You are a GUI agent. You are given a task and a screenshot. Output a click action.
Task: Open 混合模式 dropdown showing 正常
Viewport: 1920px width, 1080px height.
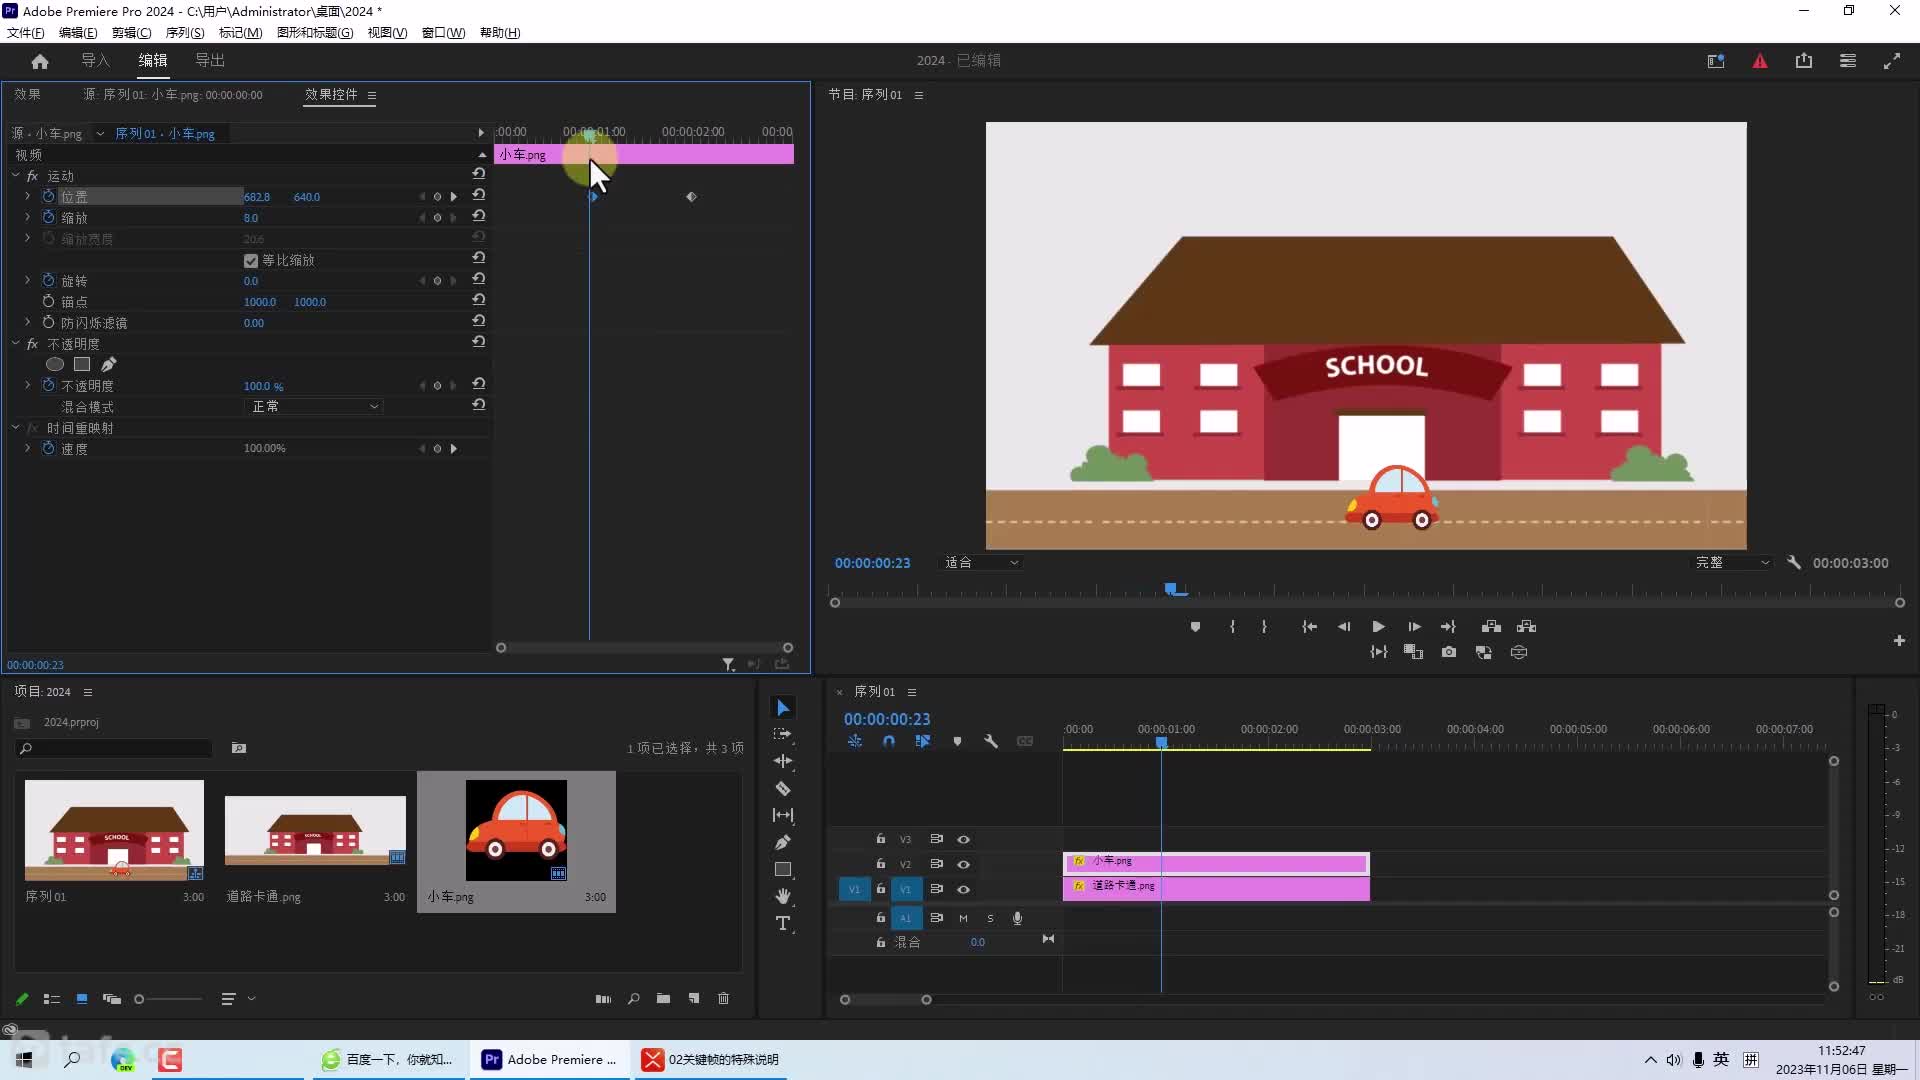[x=314, y=406]
